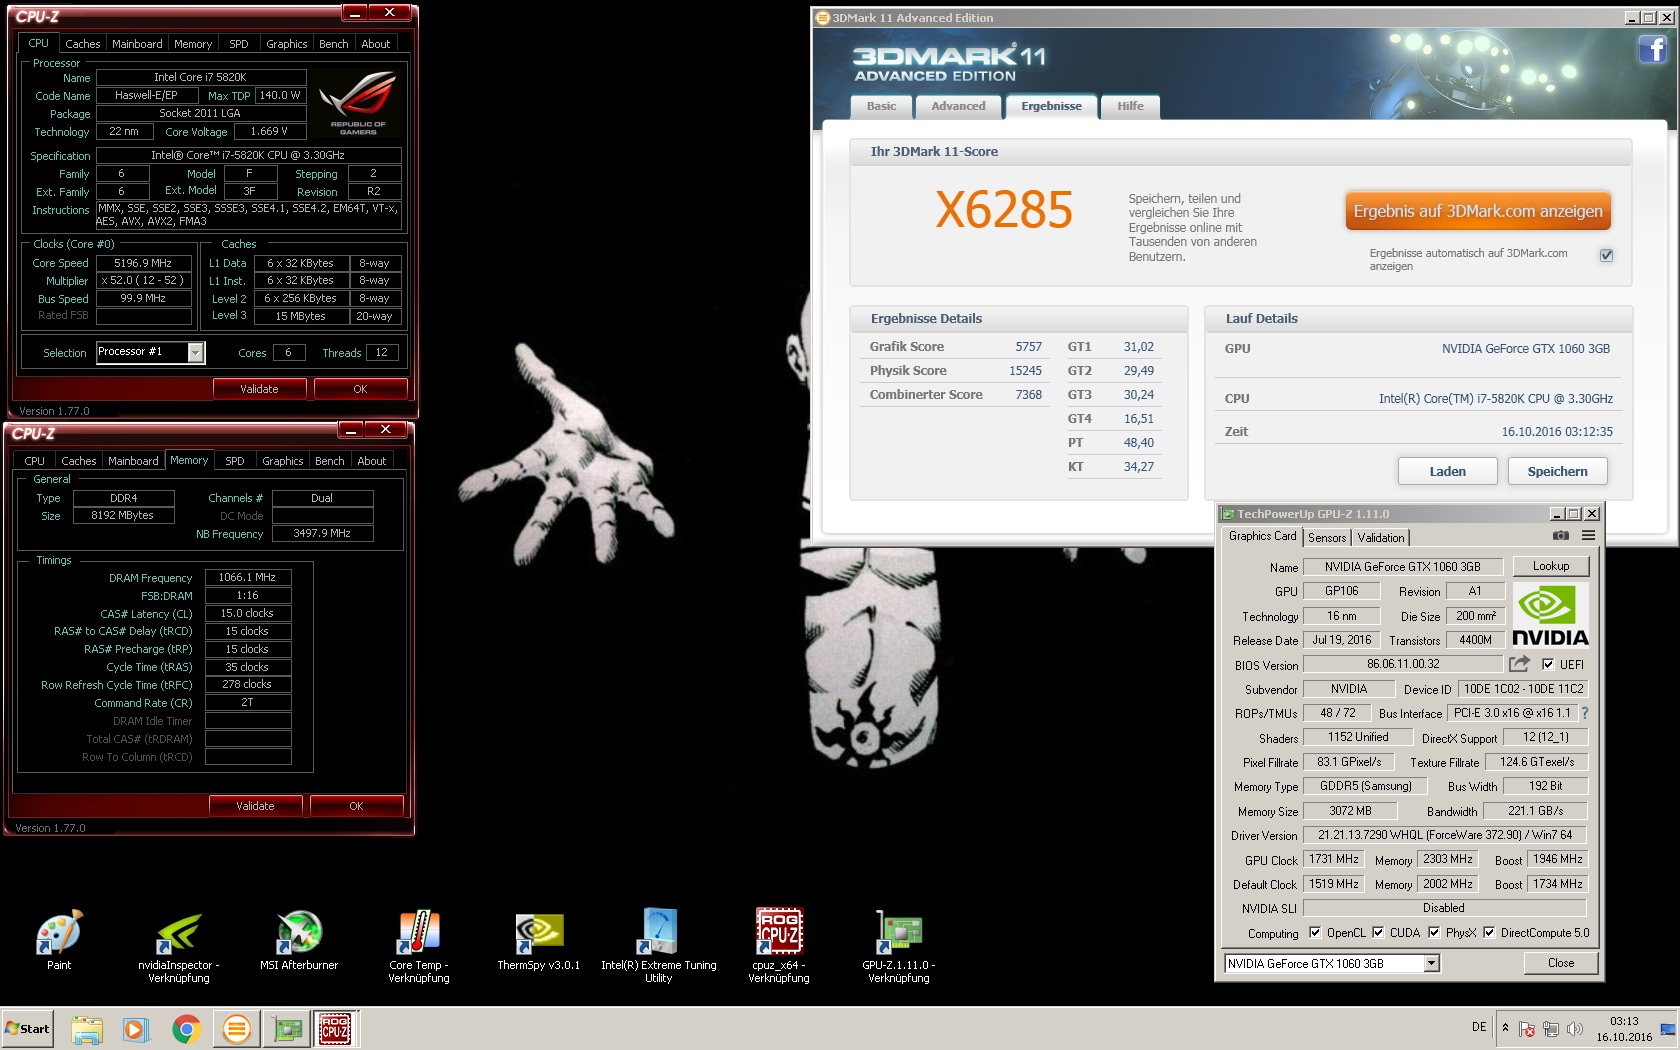This screenshot has height=1050, width=1680.
Task: Click the Laden button
Action: coord(1447,471)
